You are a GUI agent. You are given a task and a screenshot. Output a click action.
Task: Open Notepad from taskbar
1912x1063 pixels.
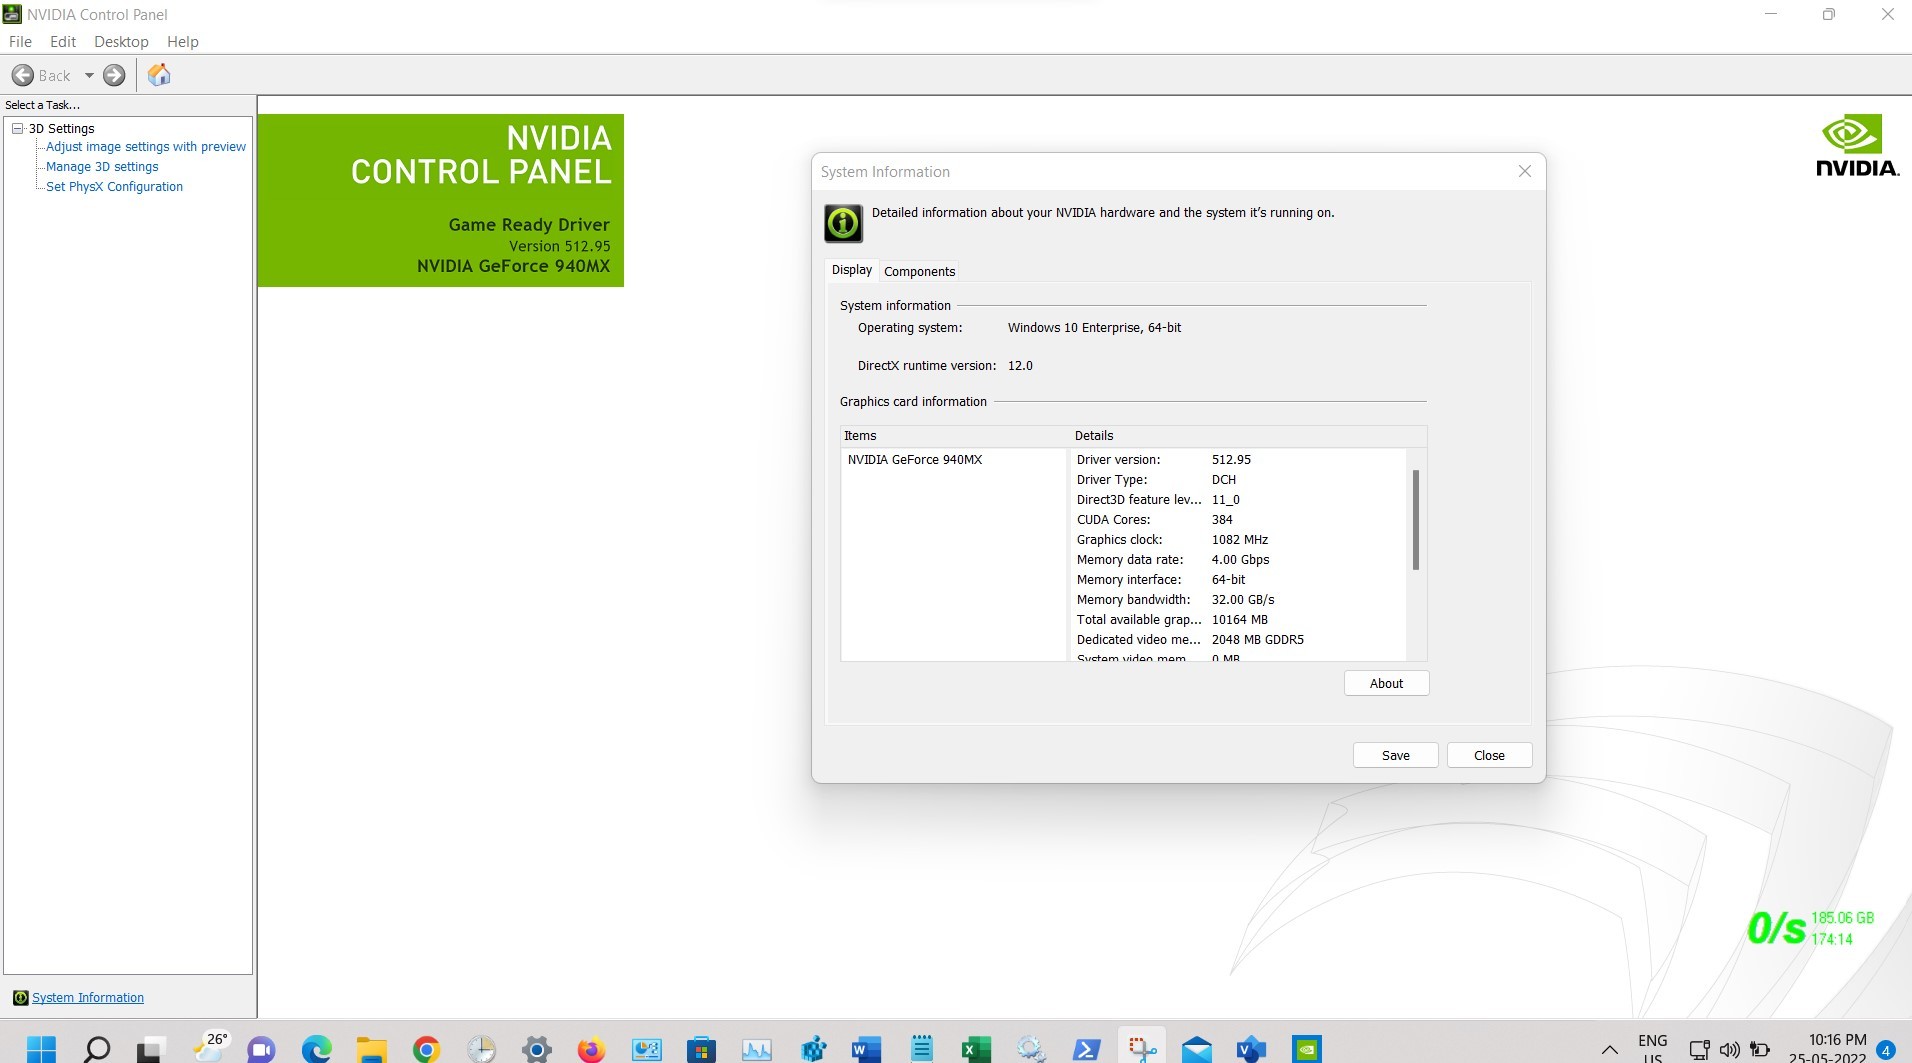click(x=921, y=1049)
